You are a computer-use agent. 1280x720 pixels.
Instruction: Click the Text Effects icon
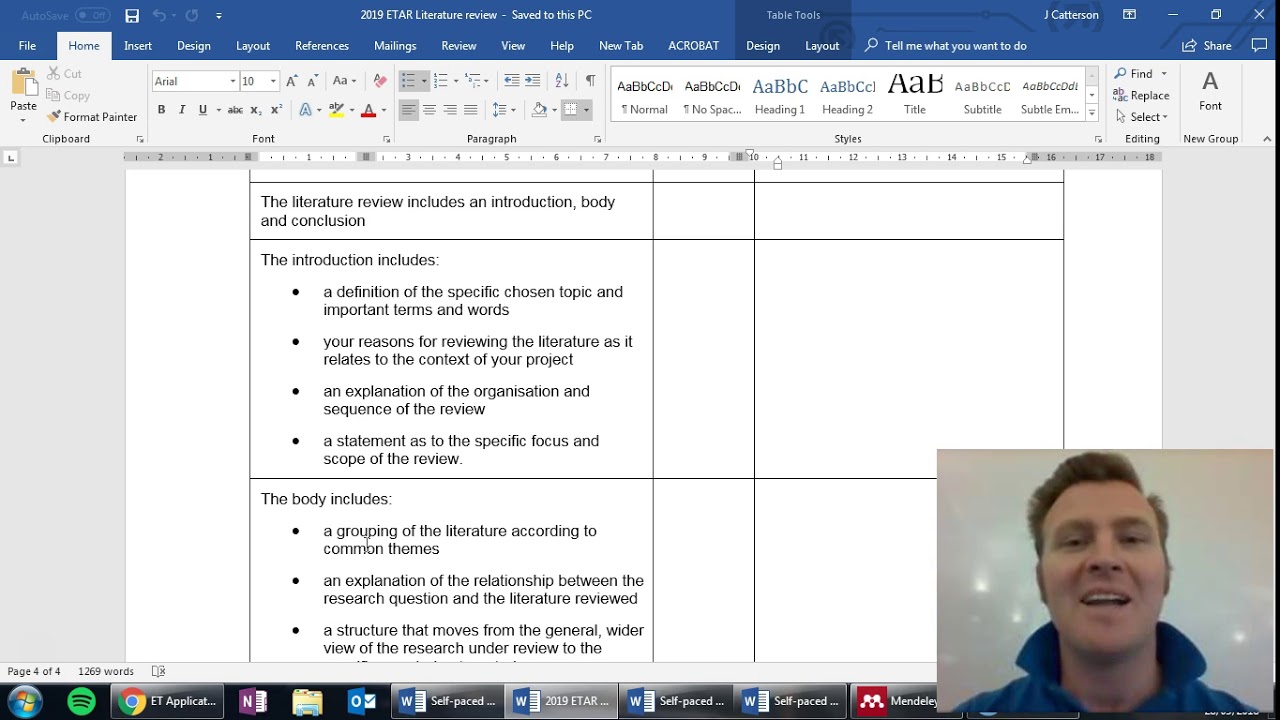point(306,110)
